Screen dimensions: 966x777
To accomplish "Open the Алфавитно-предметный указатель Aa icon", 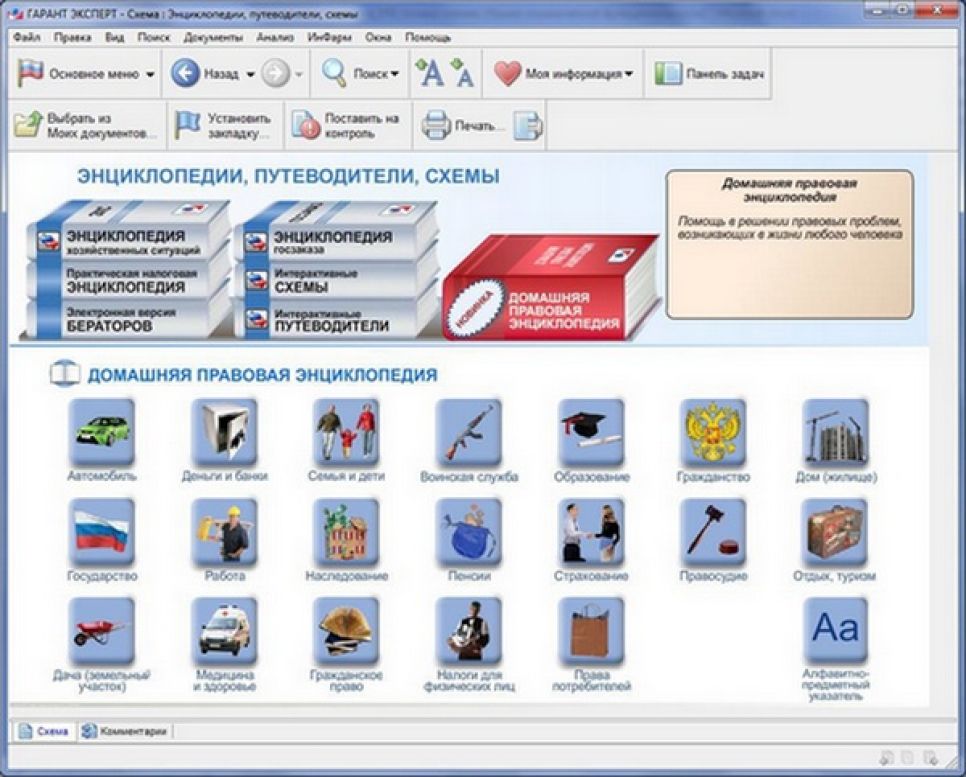I will click(835, 630).
